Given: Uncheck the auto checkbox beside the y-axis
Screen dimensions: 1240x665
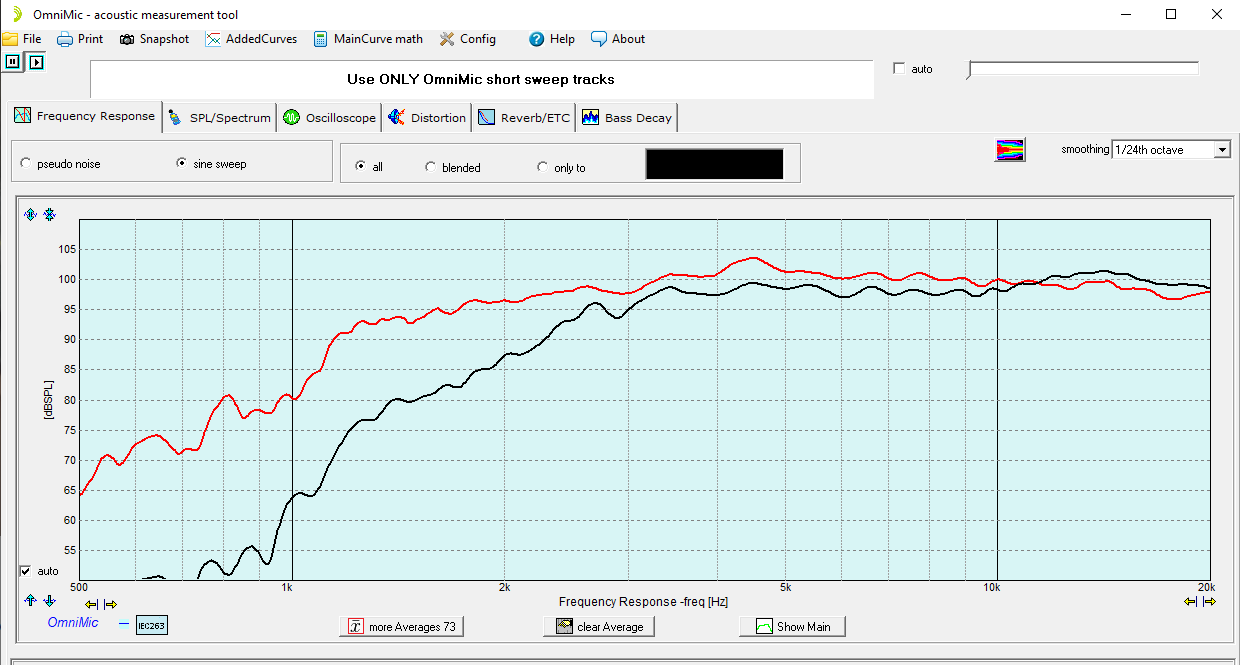Looking at the screenshot, I should [26, 571].
